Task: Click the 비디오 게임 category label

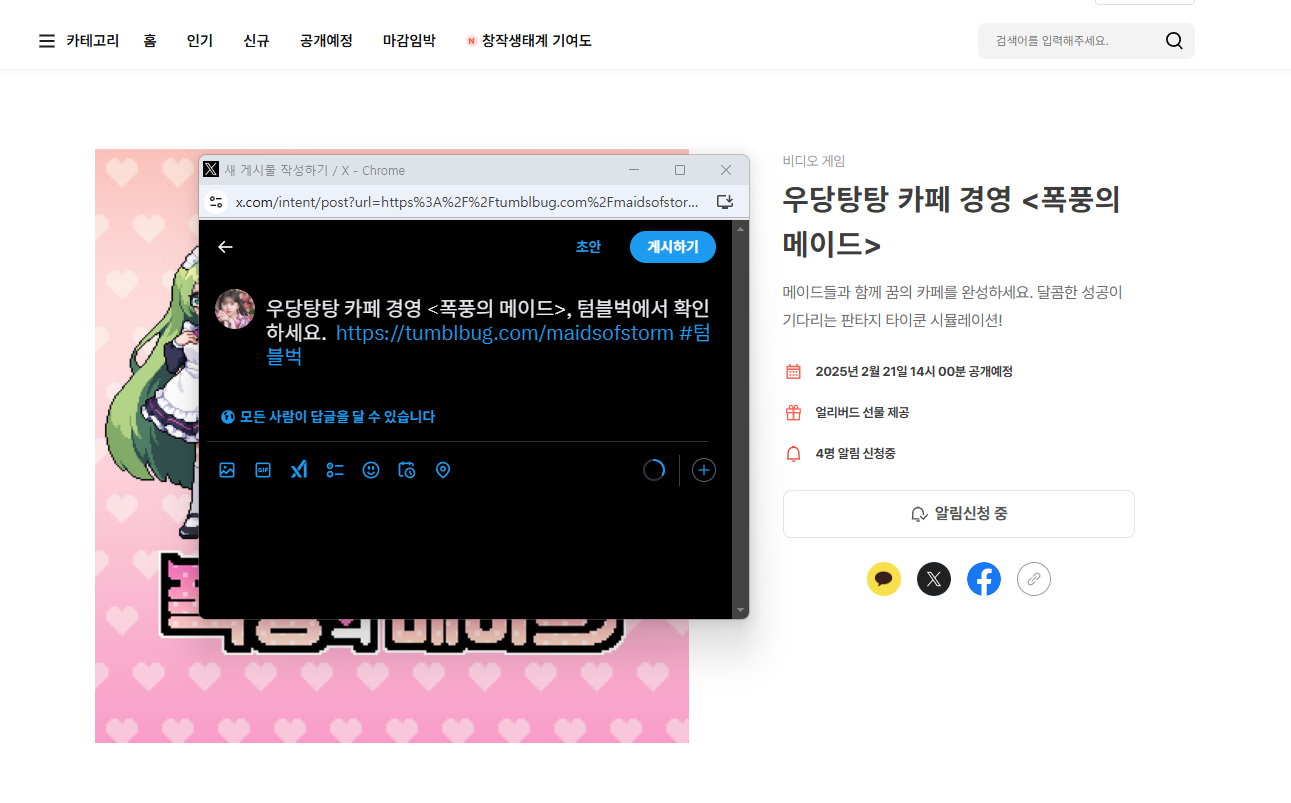Action: point(814,161)
